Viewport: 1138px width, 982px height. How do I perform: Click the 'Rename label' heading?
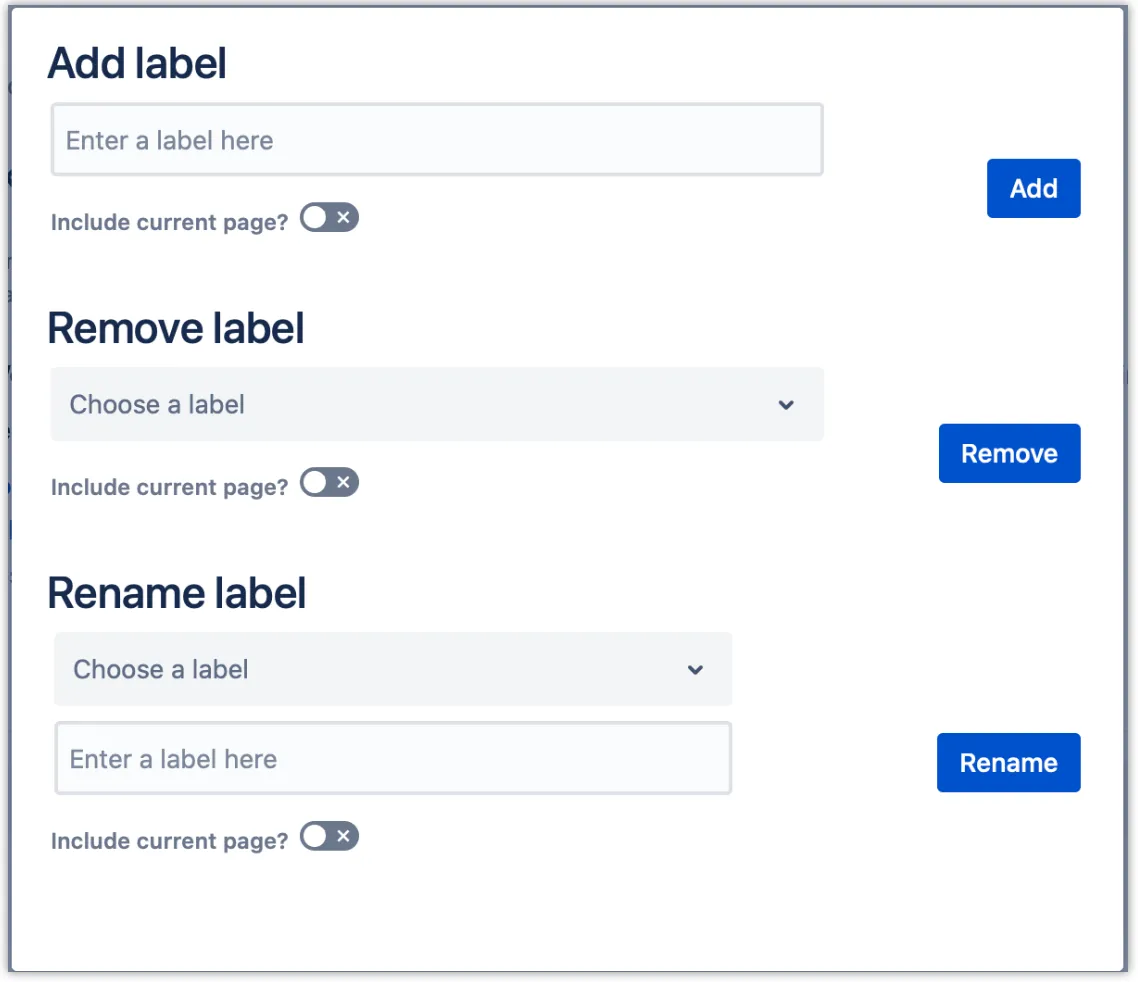177,592
